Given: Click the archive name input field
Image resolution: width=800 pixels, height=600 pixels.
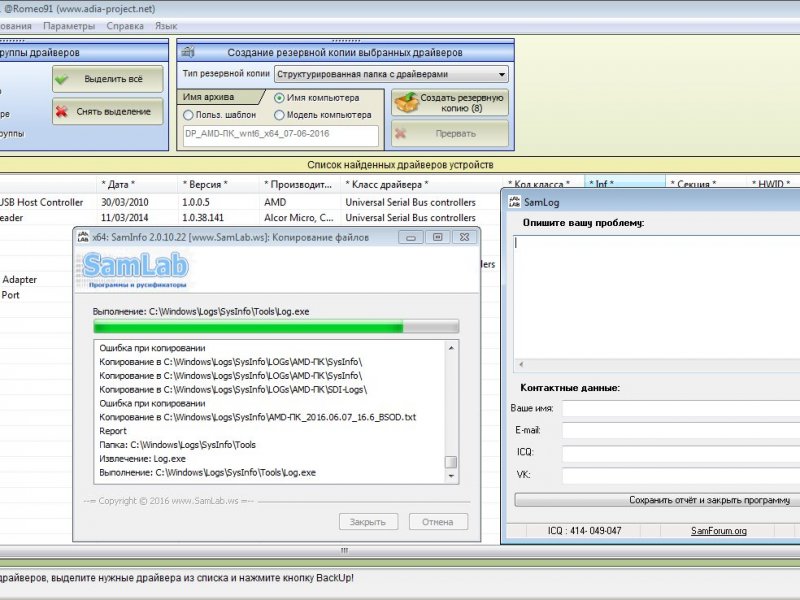Looking at the screenshot, I should (x=281, y=135).
